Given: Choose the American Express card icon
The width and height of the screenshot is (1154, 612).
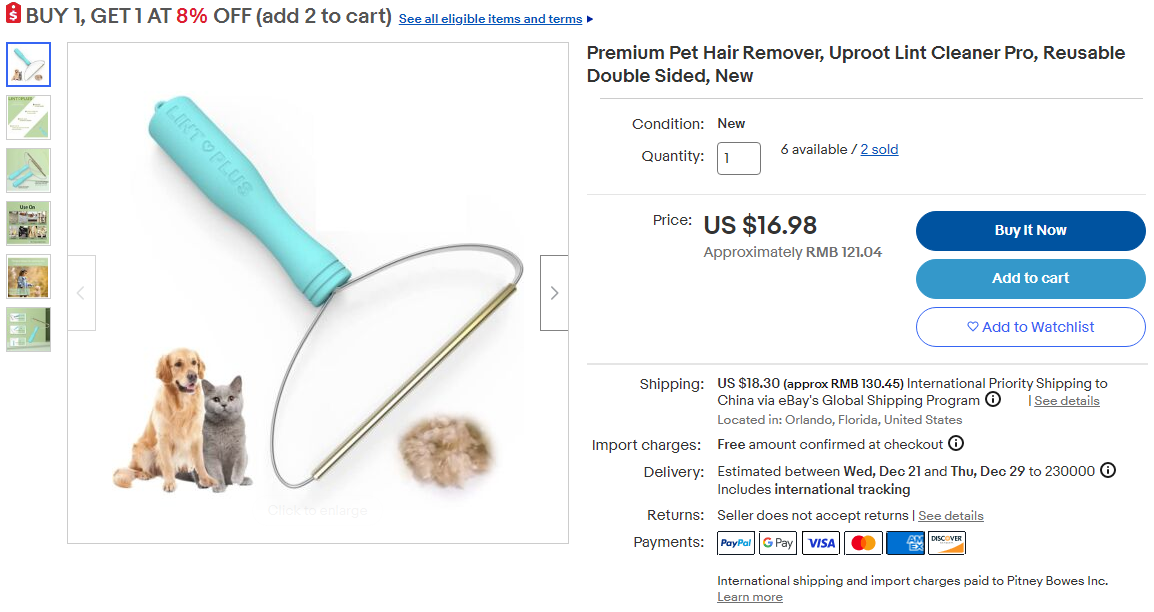Looking at the screenshot, I should [905, 543].
